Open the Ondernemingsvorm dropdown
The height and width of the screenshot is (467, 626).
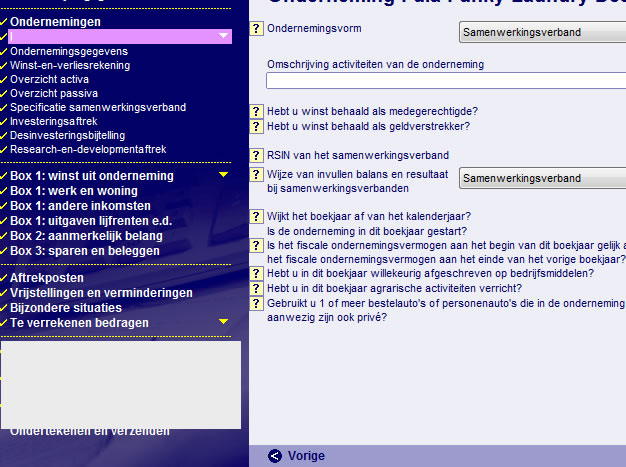point(541,33)
